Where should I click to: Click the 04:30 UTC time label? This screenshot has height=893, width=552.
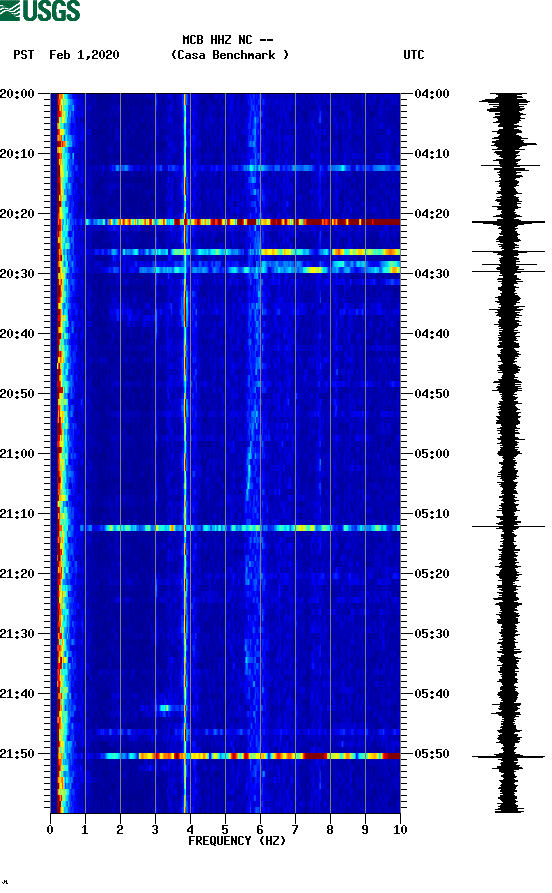tap(432, 273)
